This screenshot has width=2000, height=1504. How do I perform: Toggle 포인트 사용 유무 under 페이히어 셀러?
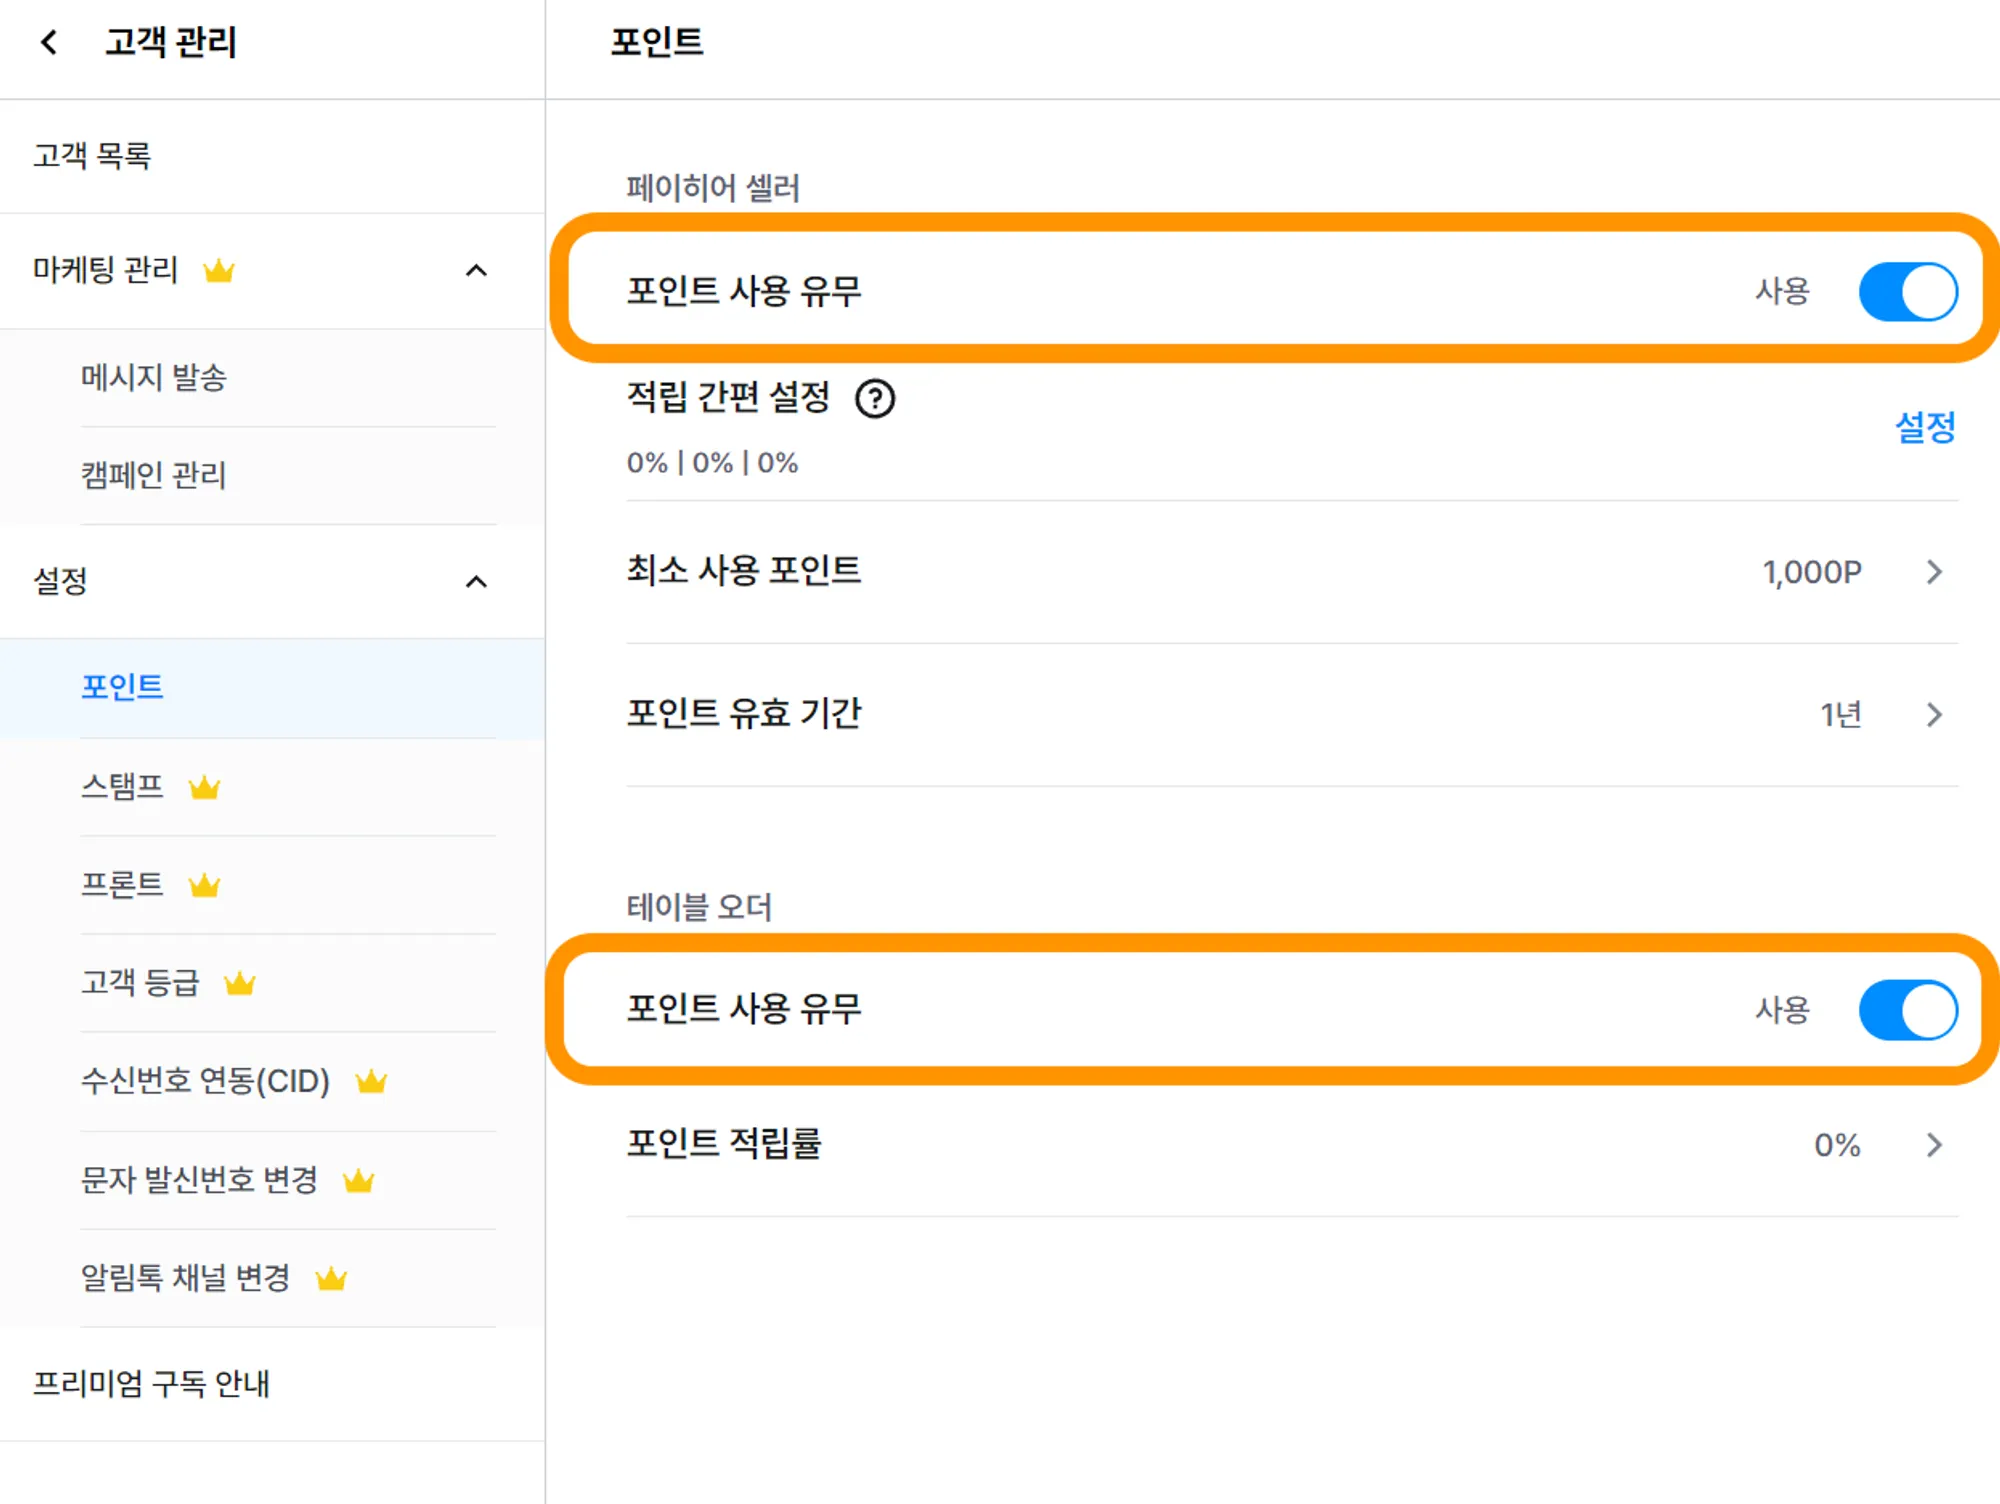point(1907,292)
